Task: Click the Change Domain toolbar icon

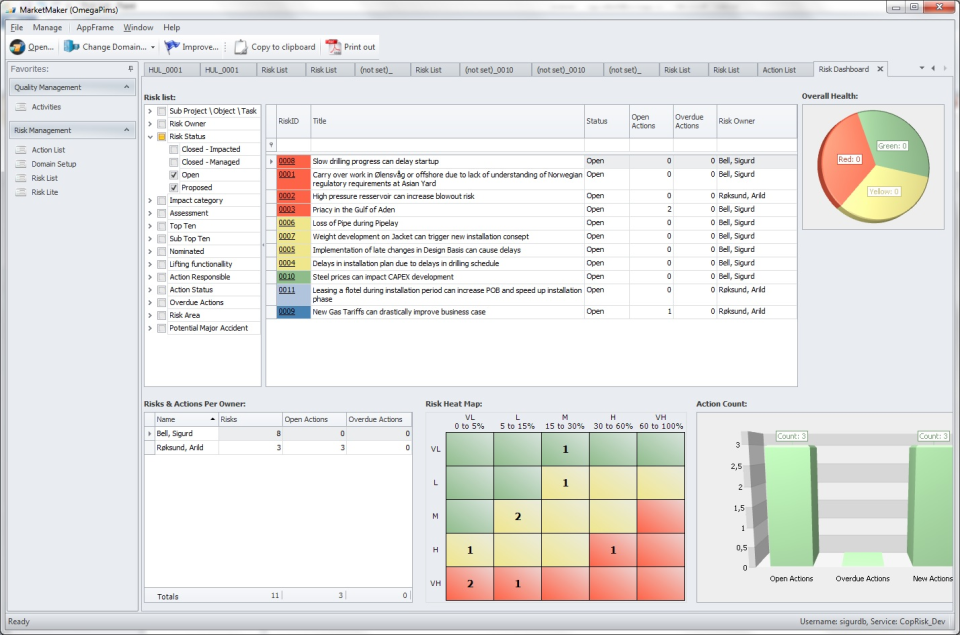Action: 71,47
